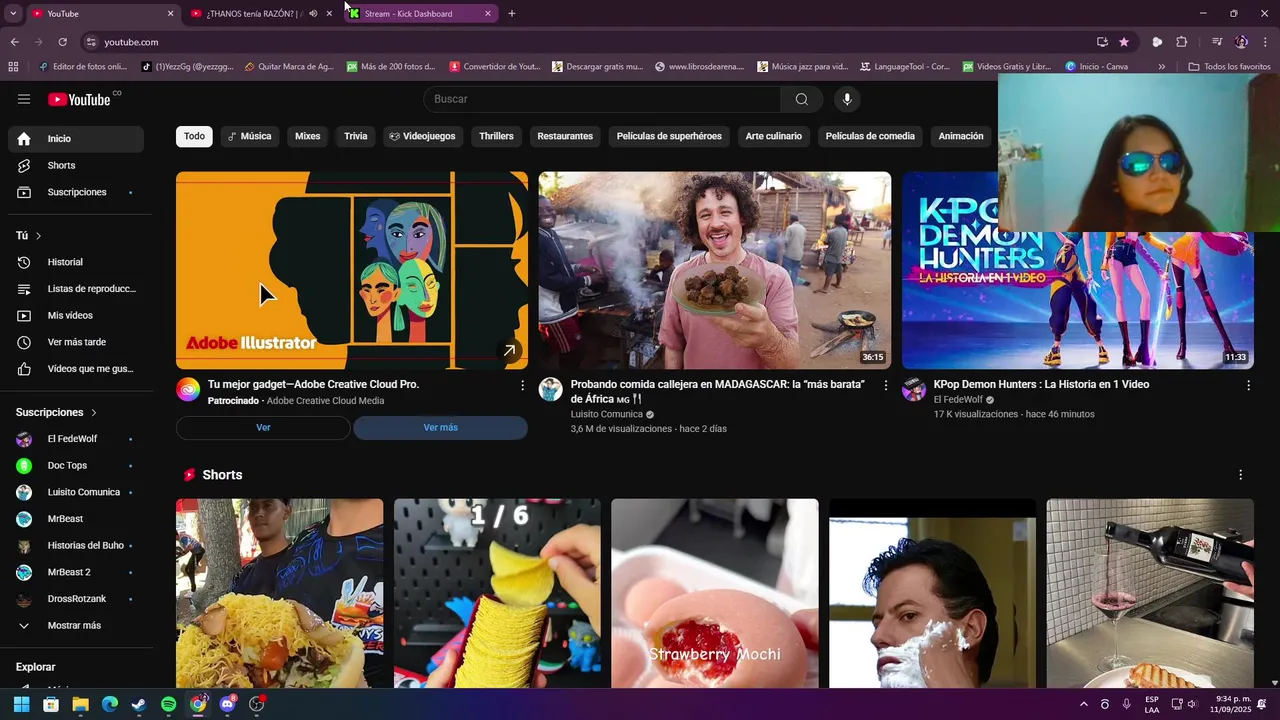Mute the THANOS tab audio indicator
This screenshot has width=1280, height=720.
pyautogui.click(x=313, y=14)
